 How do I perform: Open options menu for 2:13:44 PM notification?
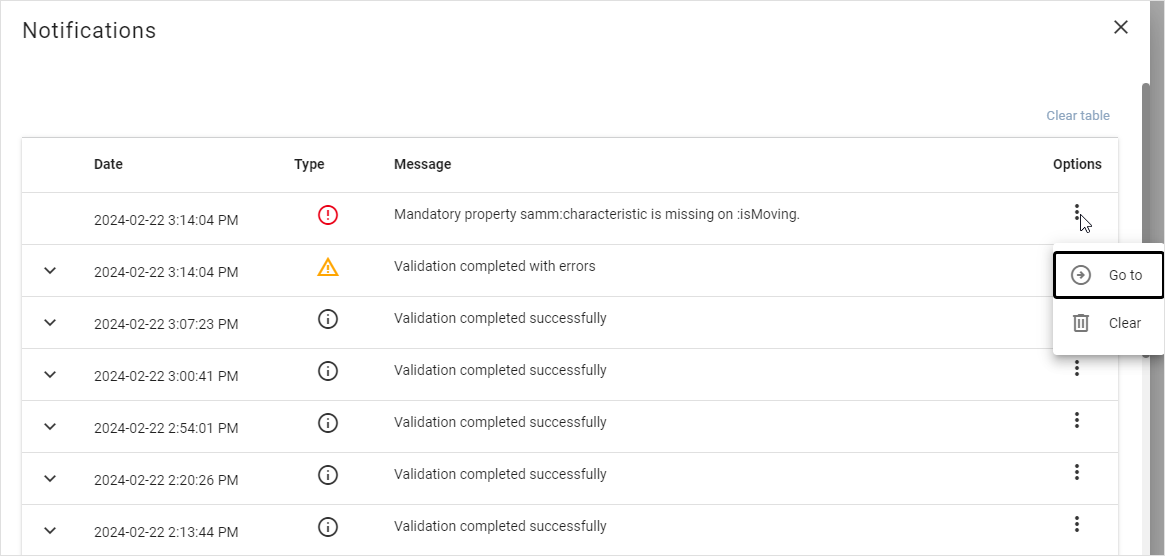click(x=1076, y=524)
